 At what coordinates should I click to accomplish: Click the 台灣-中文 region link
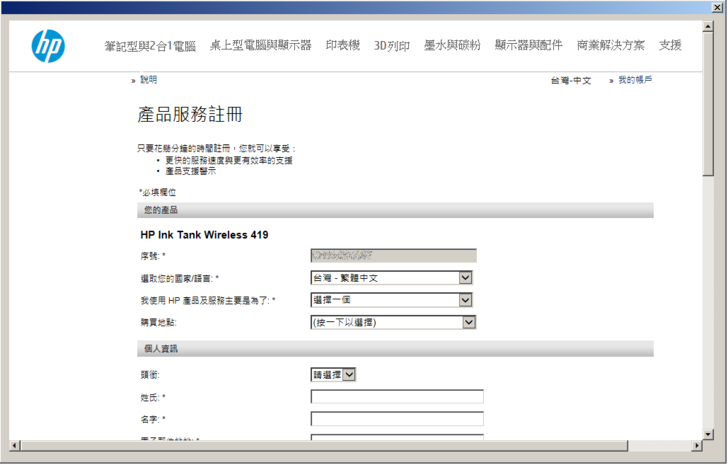(571, 80)
